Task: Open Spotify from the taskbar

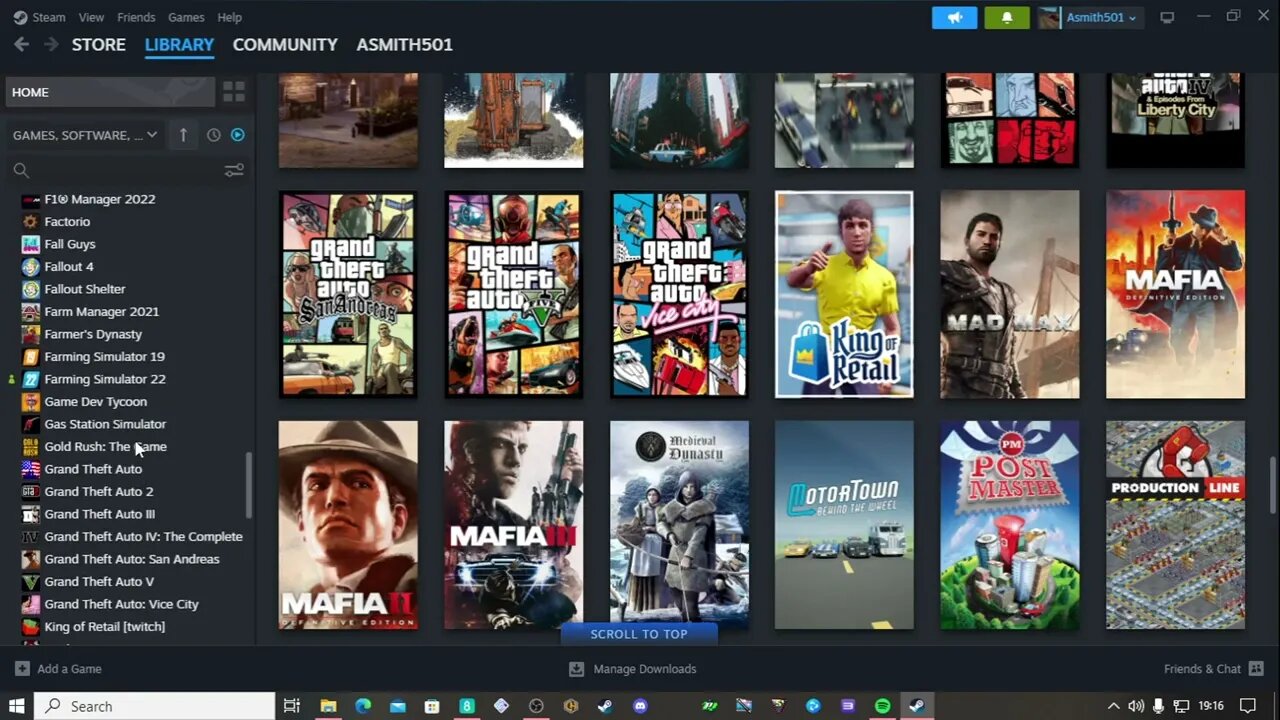Action: [882, 706]
